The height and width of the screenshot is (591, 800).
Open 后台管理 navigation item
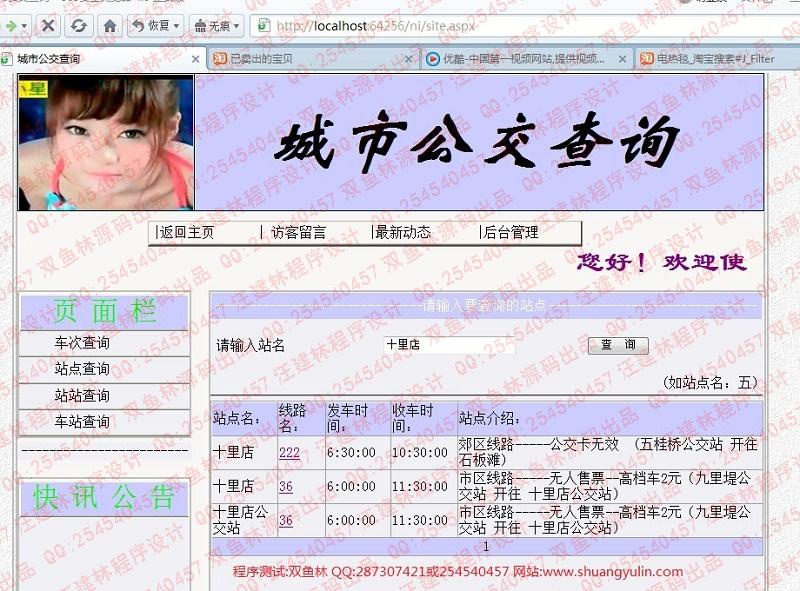[x=509, y=233]
